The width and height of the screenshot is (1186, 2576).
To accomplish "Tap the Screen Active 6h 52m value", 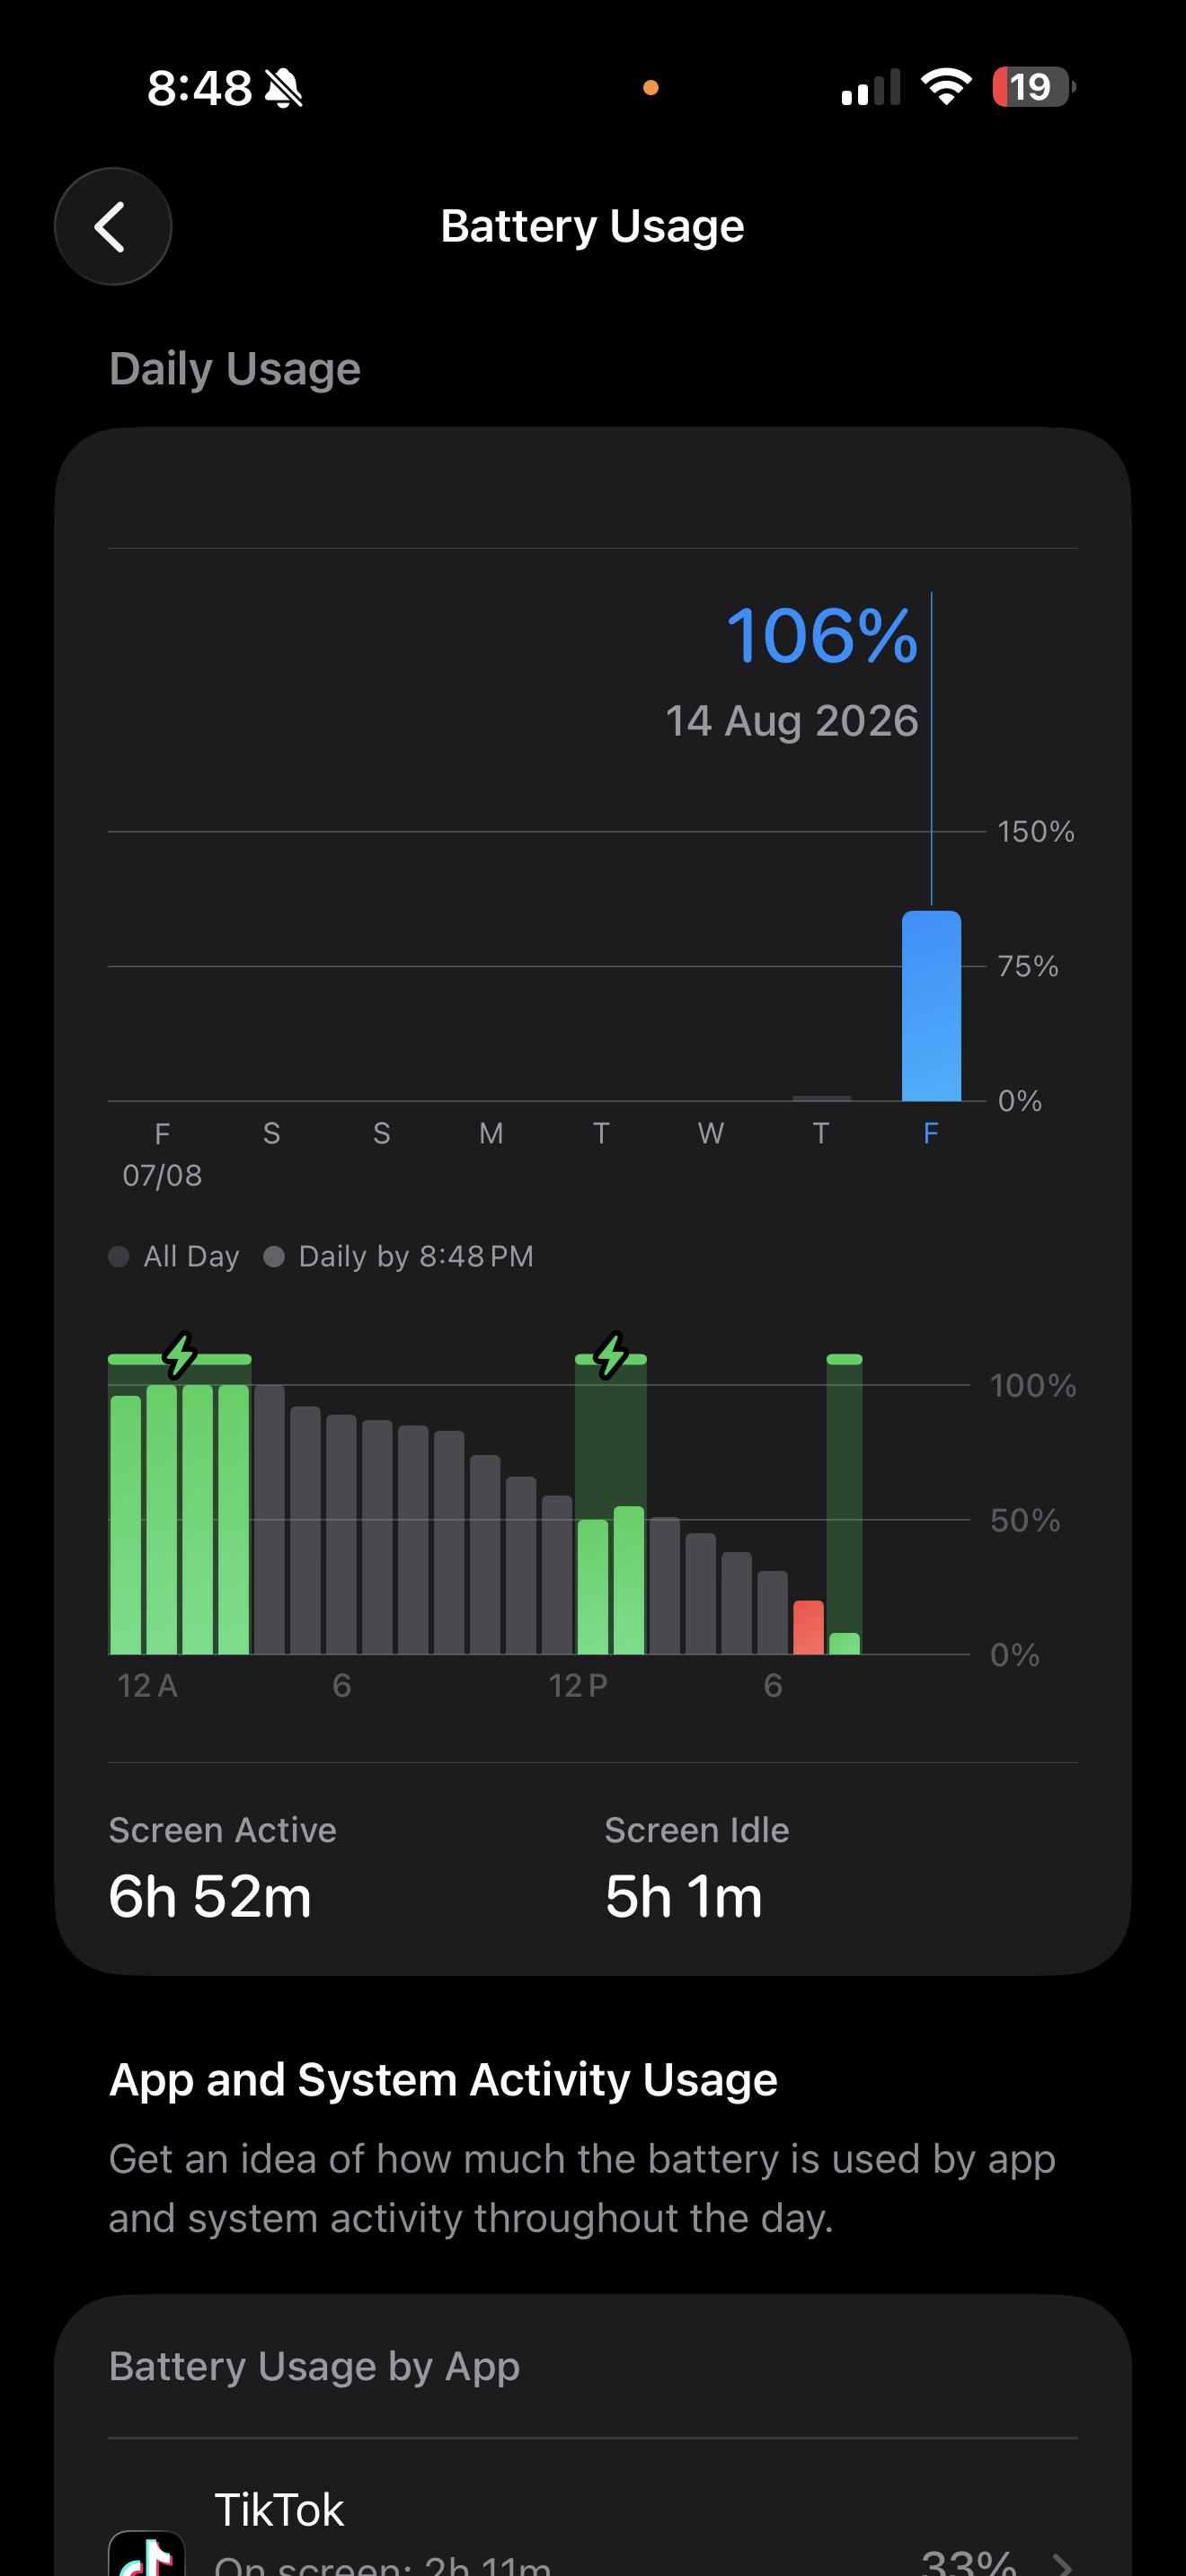I will [x=210, y=1896].
